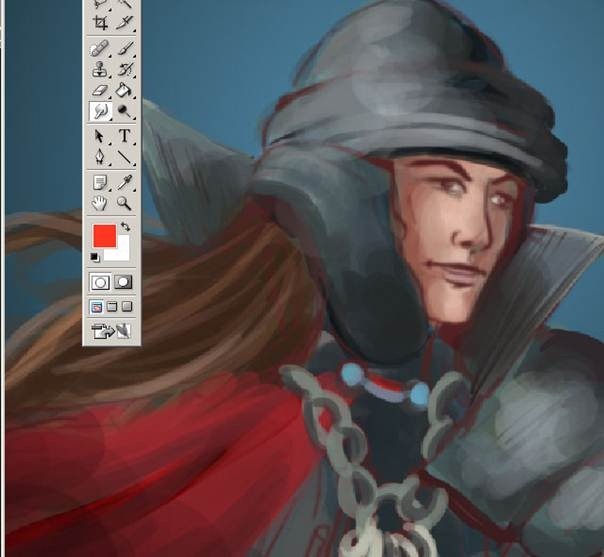Select the Brush tool

(x=125, y=49)
